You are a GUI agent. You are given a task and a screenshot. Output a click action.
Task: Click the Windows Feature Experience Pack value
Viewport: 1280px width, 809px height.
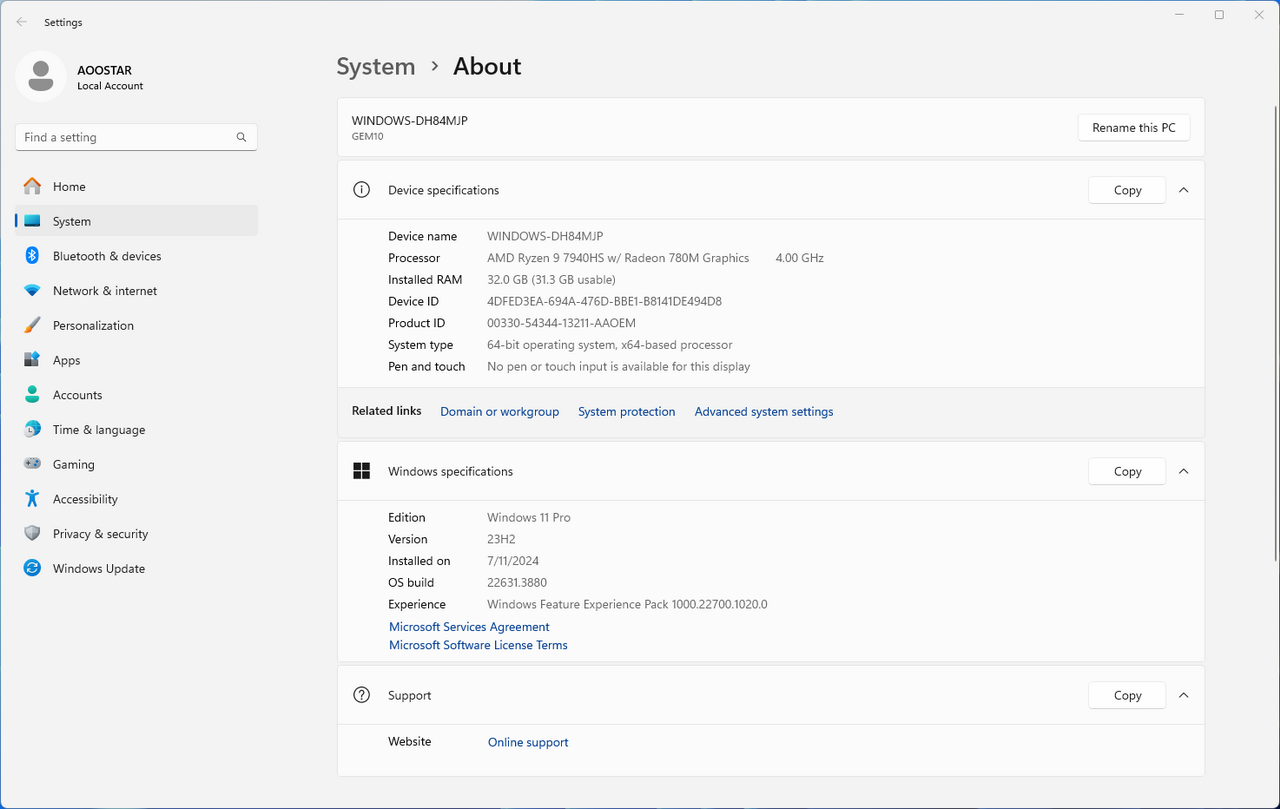(x=627, y=605)
